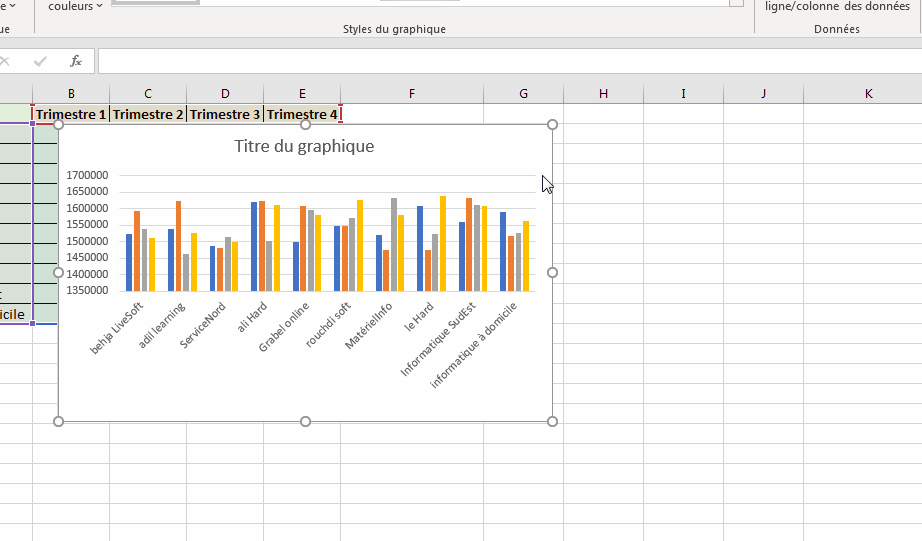Select column K header

pos(868,93)
